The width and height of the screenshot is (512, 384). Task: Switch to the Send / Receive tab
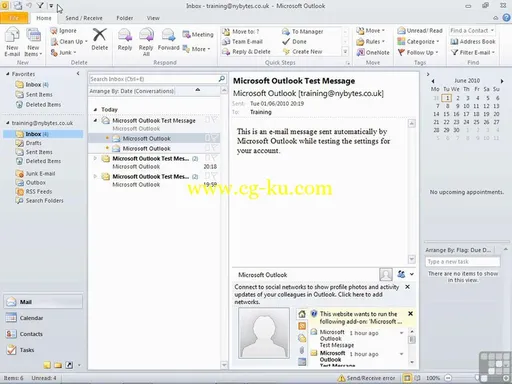[x=84, y=18]
